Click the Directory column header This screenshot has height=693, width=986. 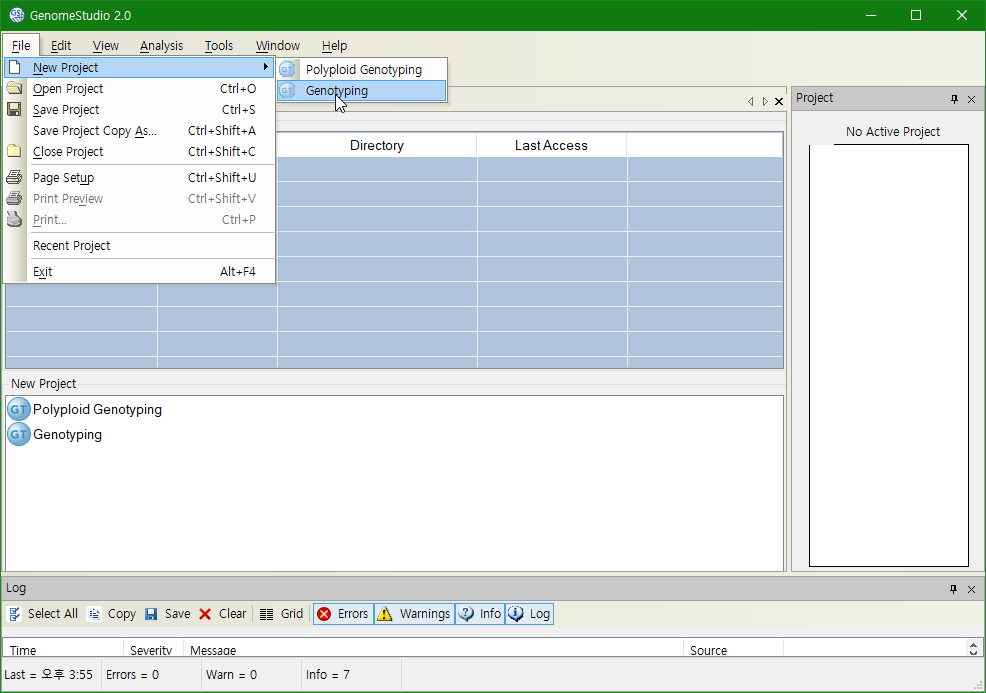click(377, 145)
